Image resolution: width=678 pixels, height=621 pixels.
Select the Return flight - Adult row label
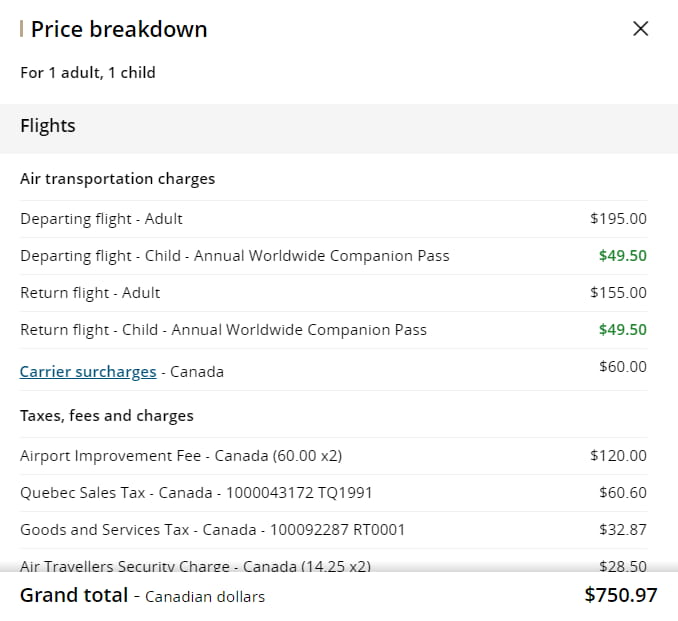tap(90, 293)
